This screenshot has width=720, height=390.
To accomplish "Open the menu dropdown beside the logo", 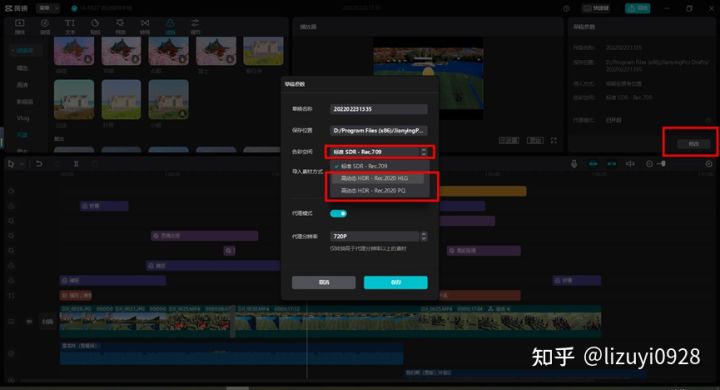I will [48, 8].
